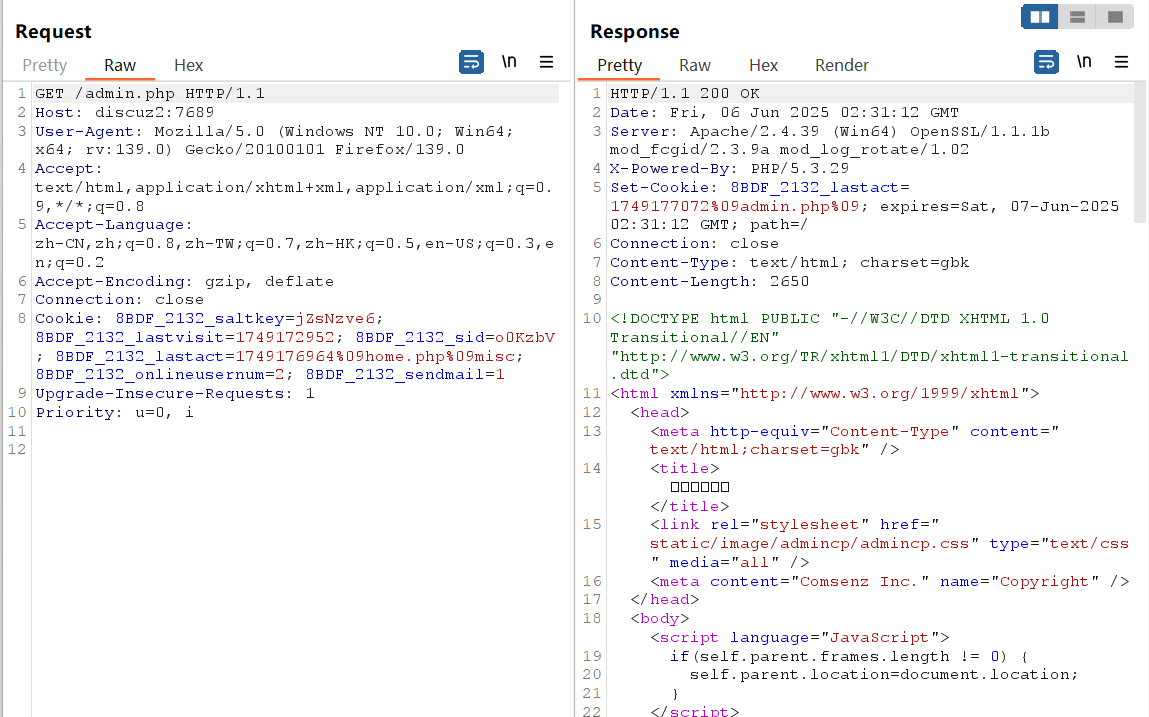
Task: Click the Upgrade-Insecure-Requests header
Action: (175, 394)
